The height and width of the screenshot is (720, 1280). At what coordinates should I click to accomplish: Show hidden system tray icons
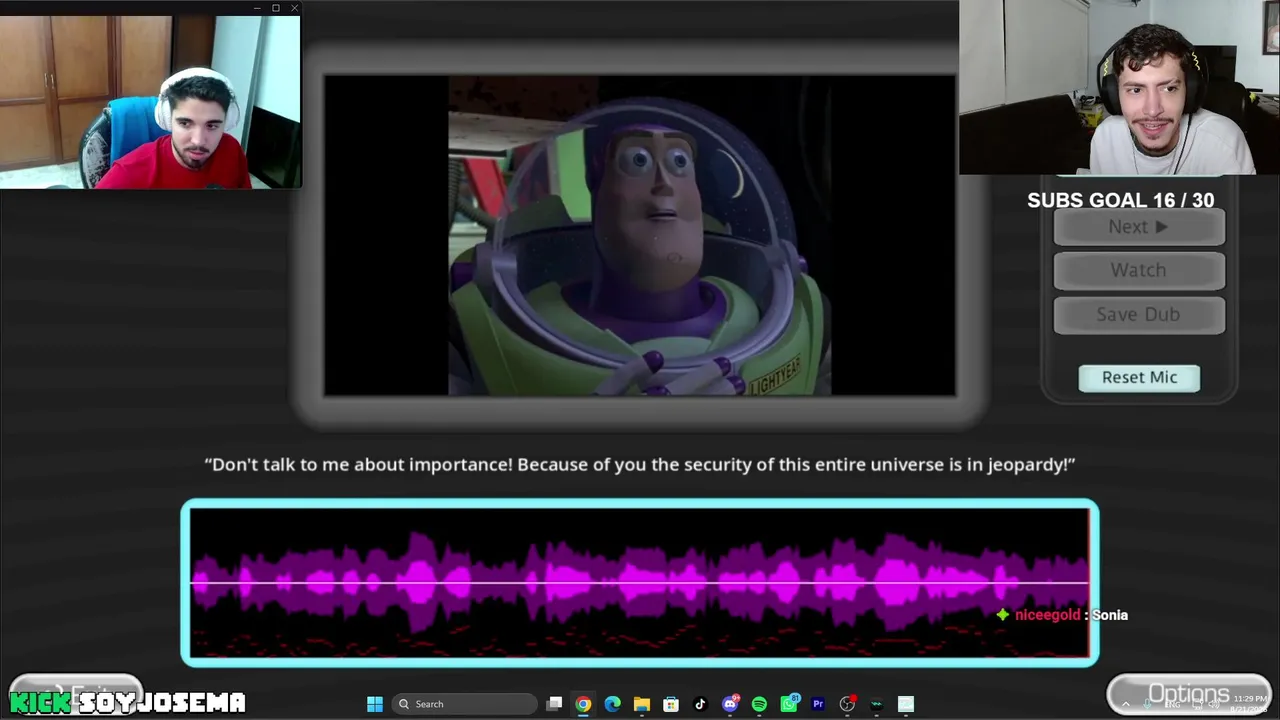(x=1126, y=704)
